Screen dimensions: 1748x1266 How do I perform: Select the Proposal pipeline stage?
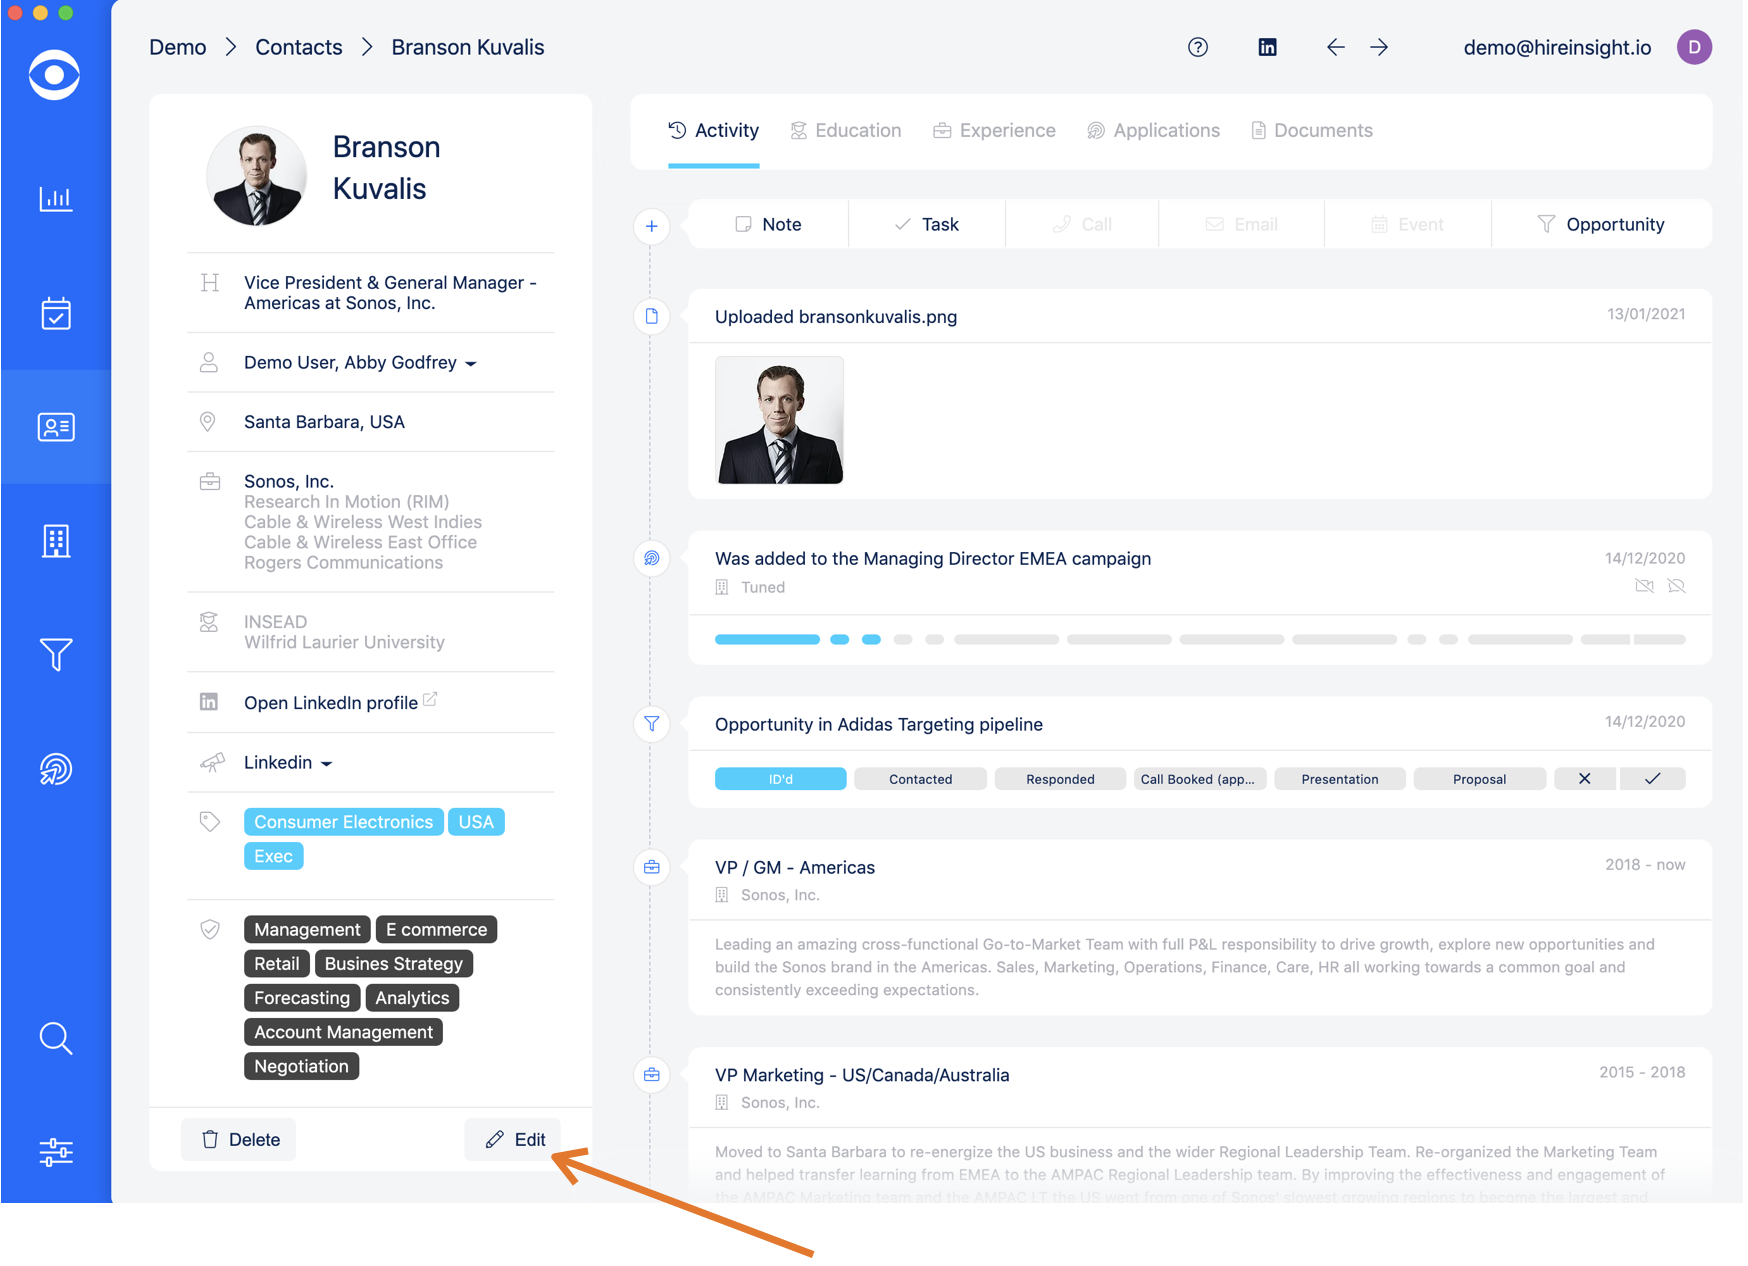point(1480,779)
